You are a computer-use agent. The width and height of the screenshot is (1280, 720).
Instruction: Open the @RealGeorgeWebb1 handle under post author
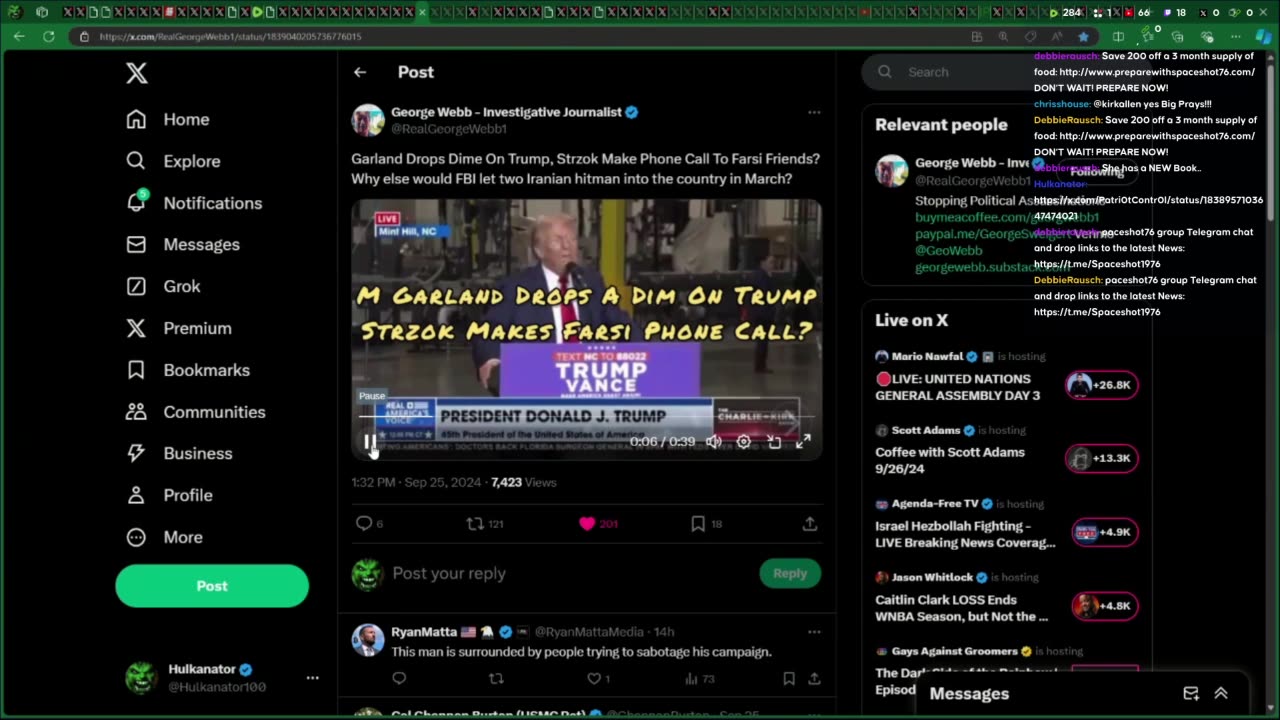click(x=449, y=129)
